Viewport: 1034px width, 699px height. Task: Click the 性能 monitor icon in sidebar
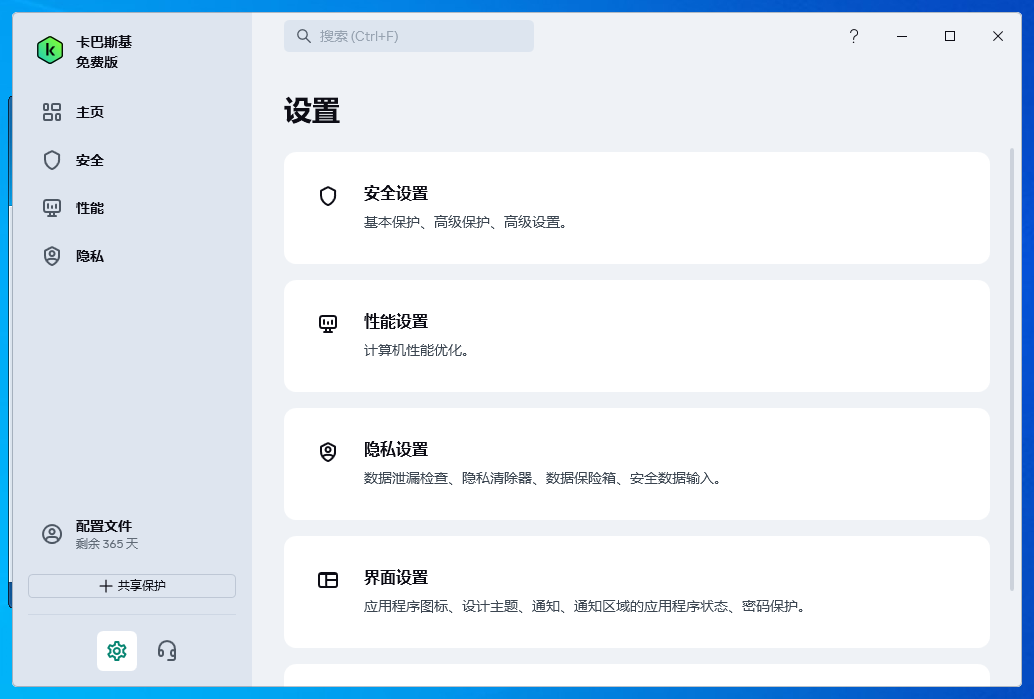[53, 208]
